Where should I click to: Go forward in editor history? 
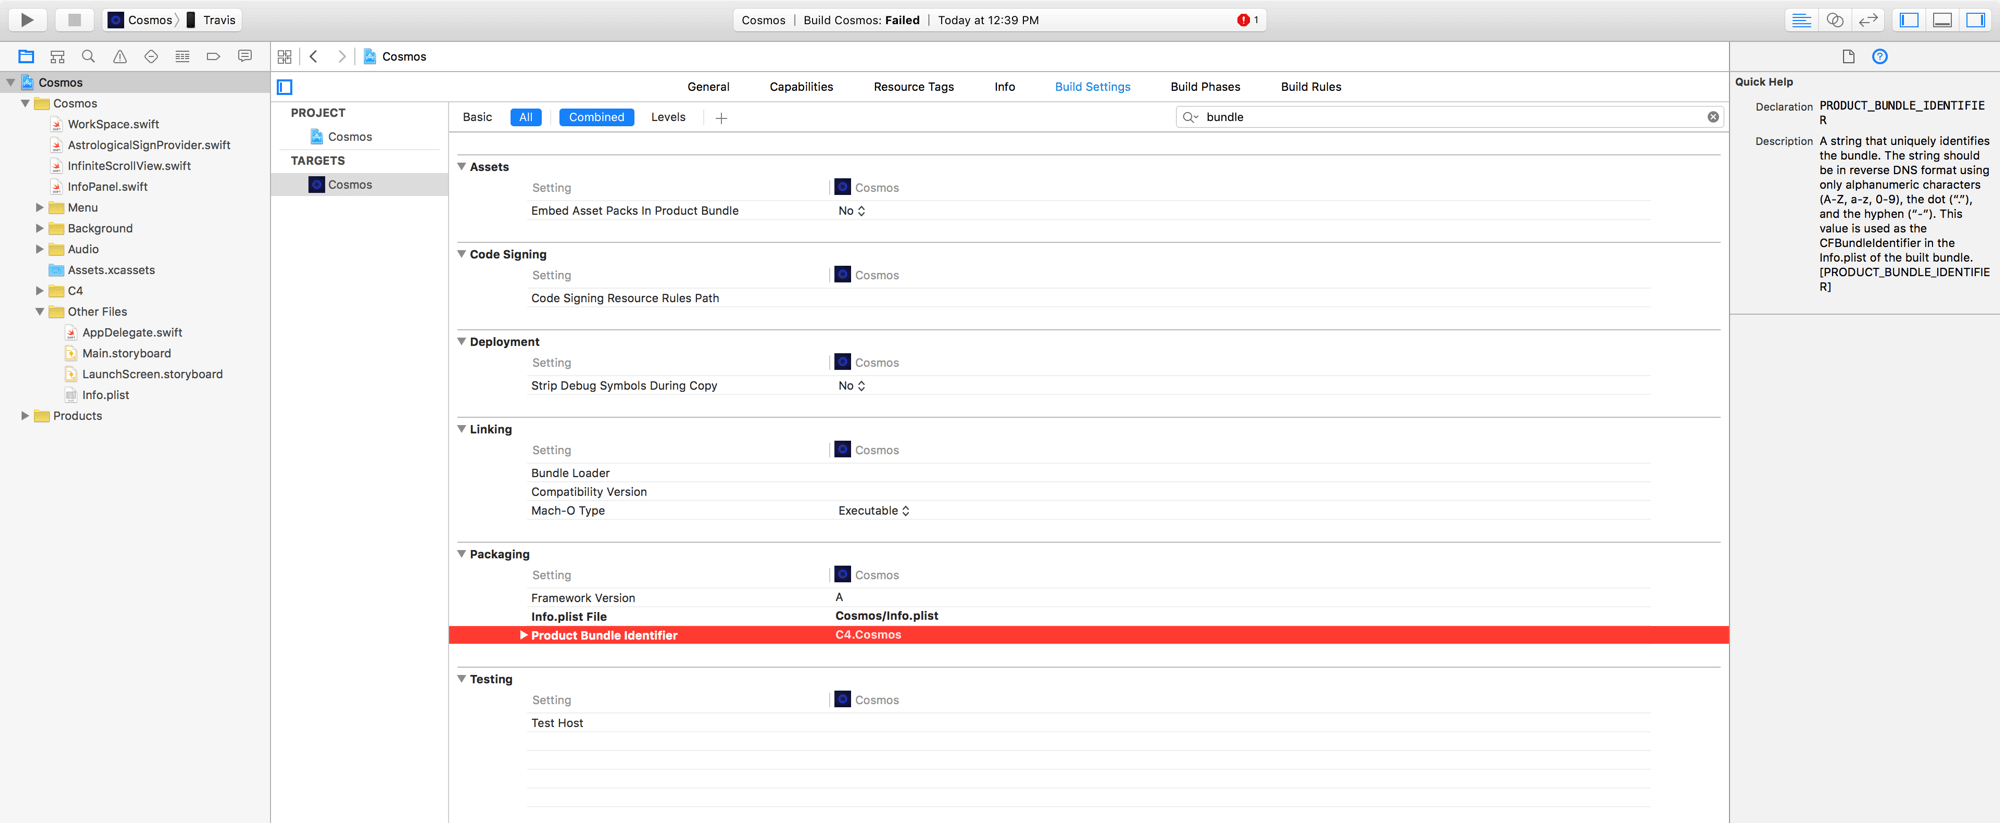(342, 57)
